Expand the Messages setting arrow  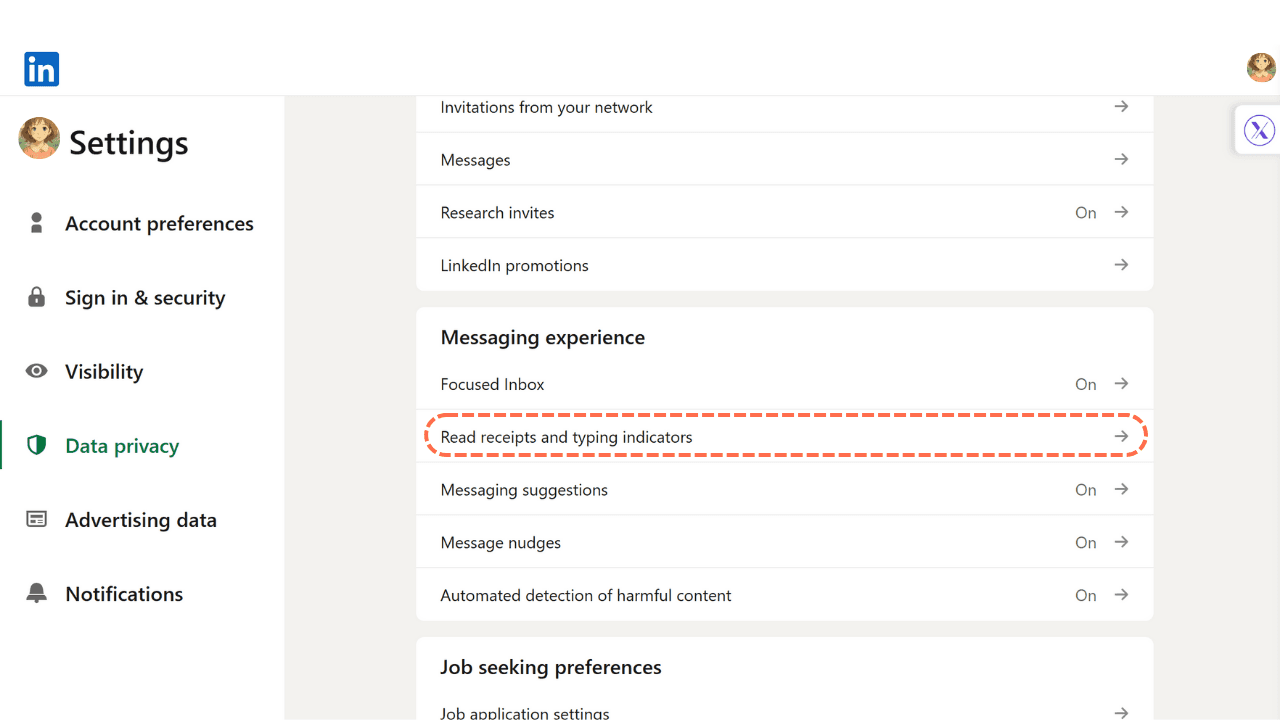pyautogui.click(x=1120, y=158)
